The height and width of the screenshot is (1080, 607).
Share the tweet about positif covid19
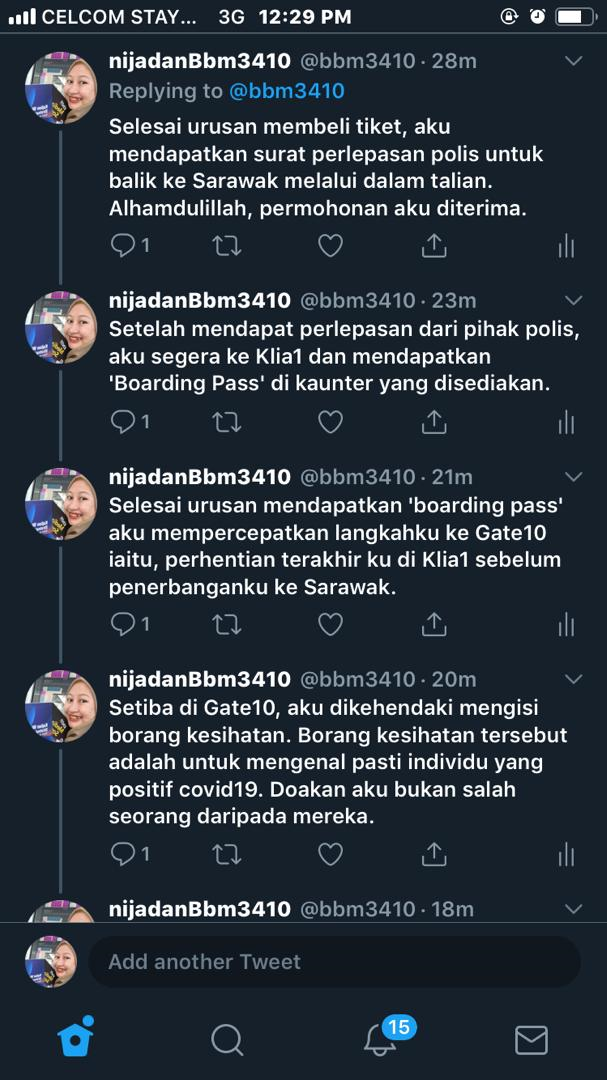(x=434, y=854)
